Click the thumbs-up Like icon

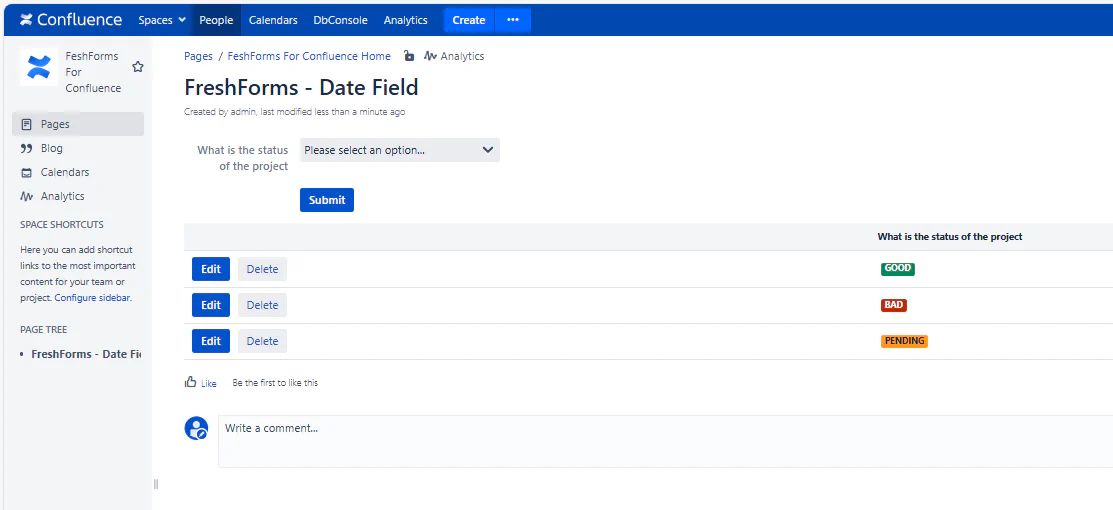pyautogui.click(x=191, y=382)
